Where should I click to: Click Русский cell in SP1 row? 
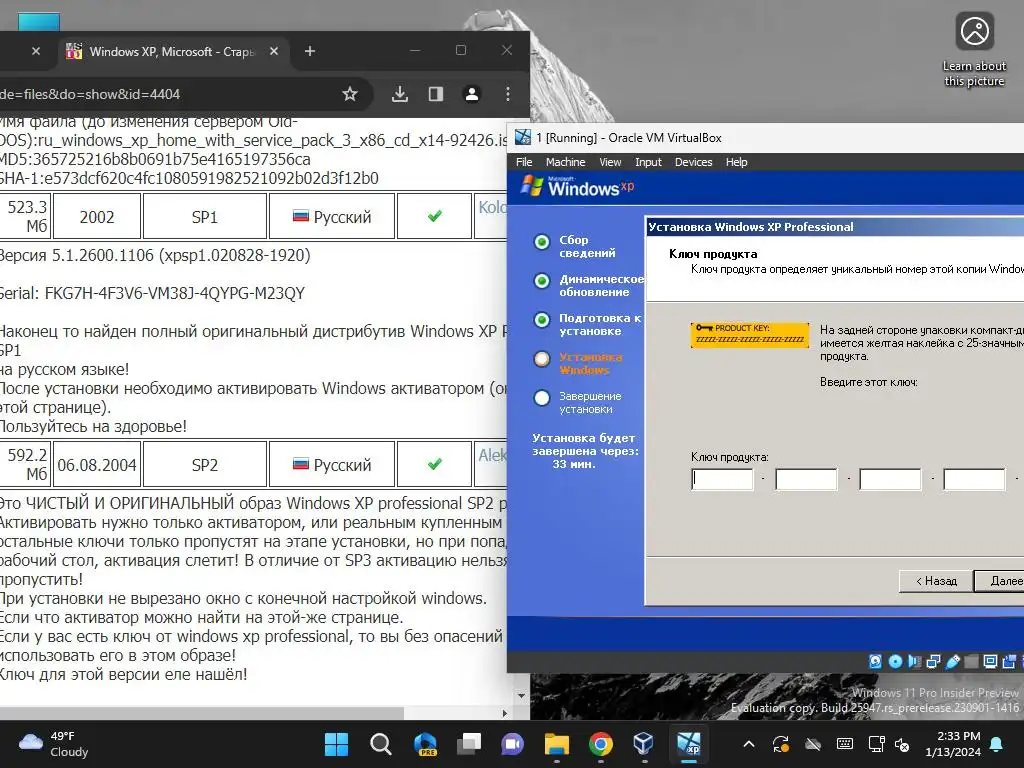click(x=332, y=216)
